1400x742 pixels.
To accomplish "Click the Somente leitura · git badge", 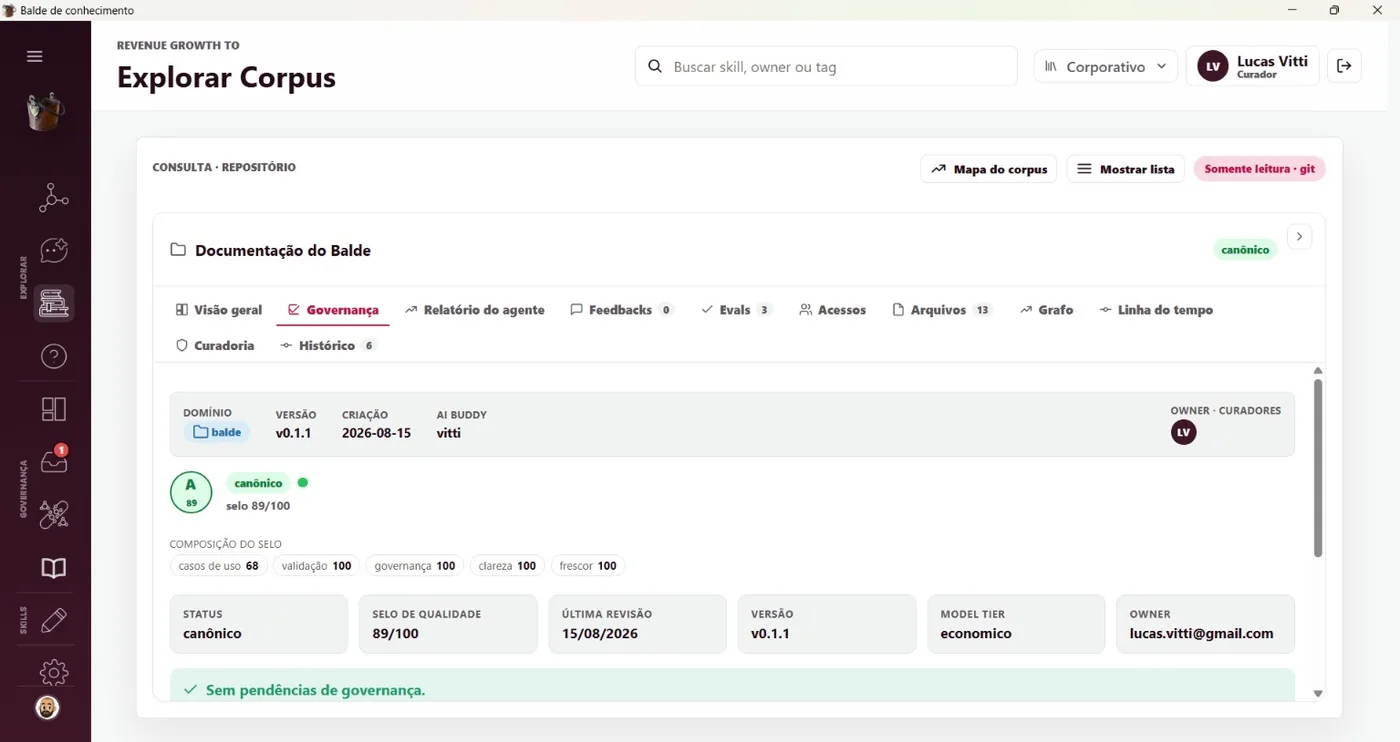I will pos(1260,169).
